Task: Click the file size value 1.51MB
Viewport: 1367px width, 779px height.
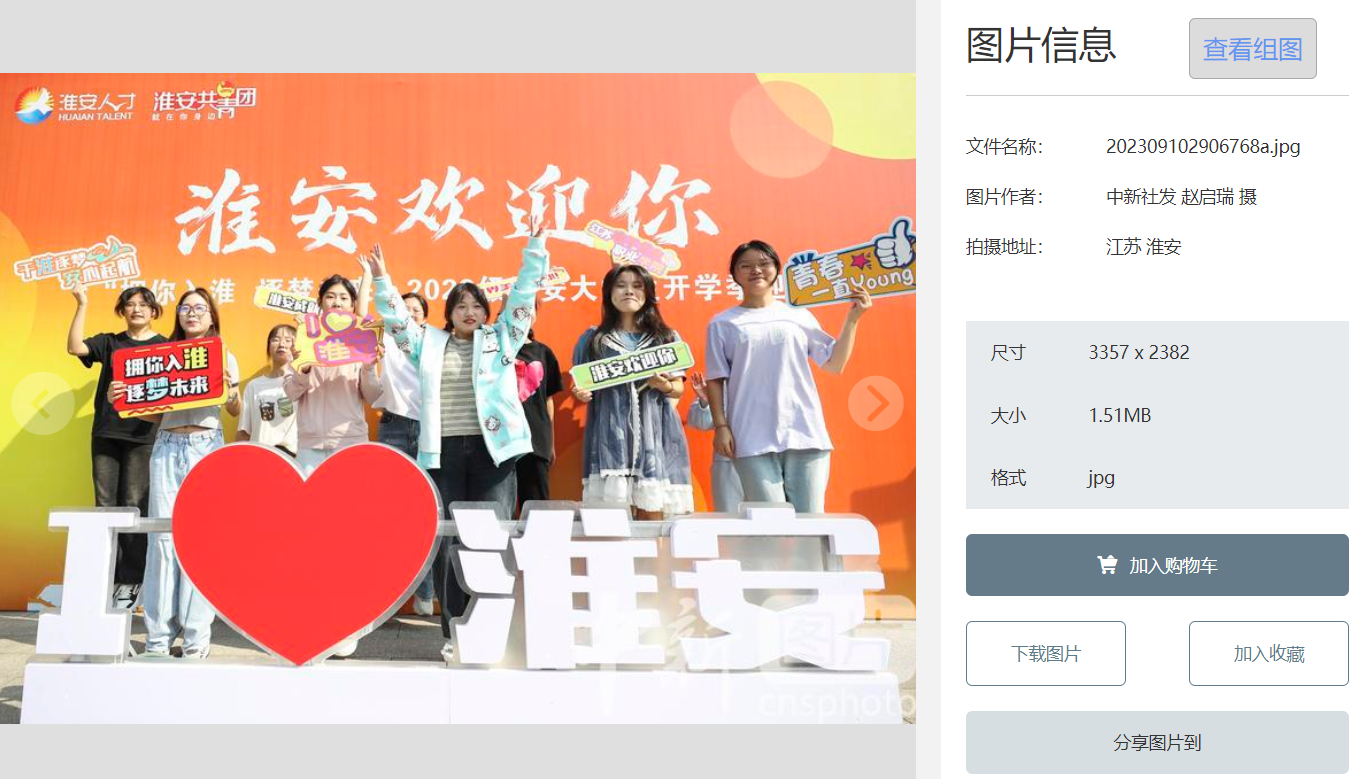Action: (1120, 415)
